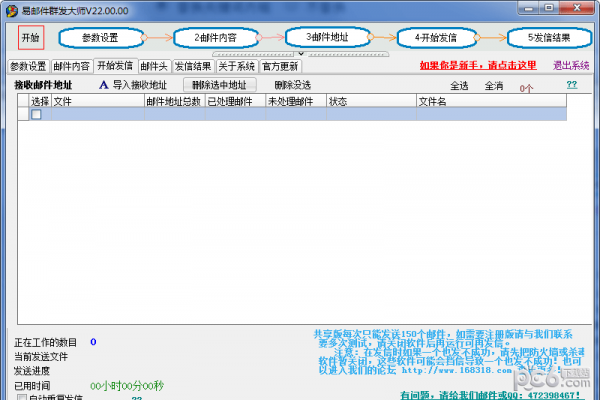
Task: Click the contact link 有问题，请给我们邮件或QQ
Action: coord(490,395)
